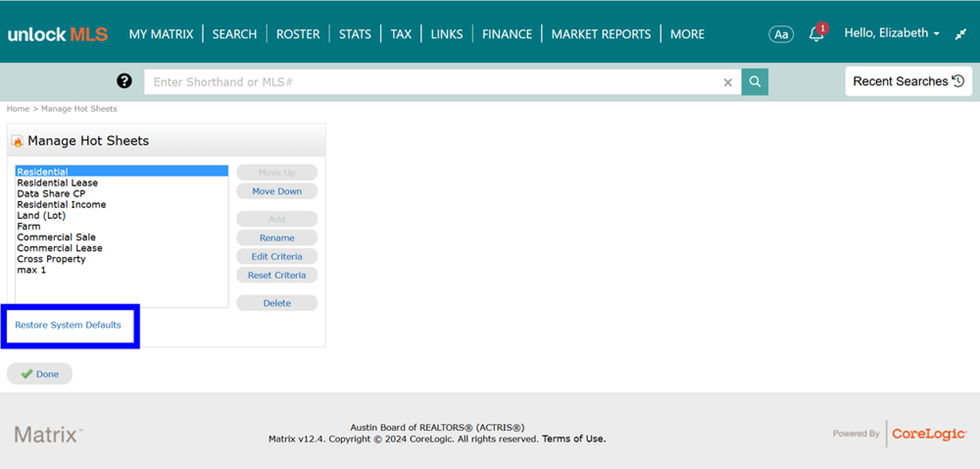Open the Terms of Use link
Image resolution: width=980 pixels, height=469 pixels.
pyautogui.click(x=574, y=439)
